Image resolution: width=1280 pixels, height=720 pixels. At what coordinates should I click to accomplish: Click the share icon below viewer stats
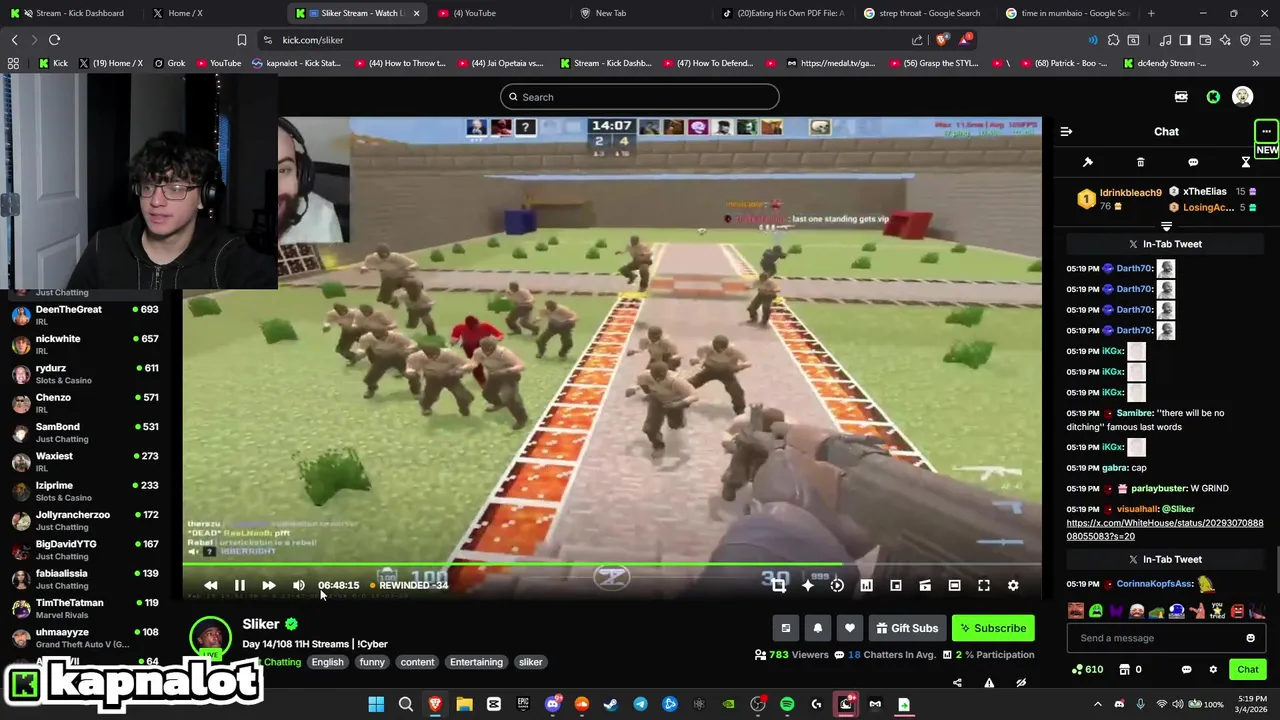pos(957,683)
